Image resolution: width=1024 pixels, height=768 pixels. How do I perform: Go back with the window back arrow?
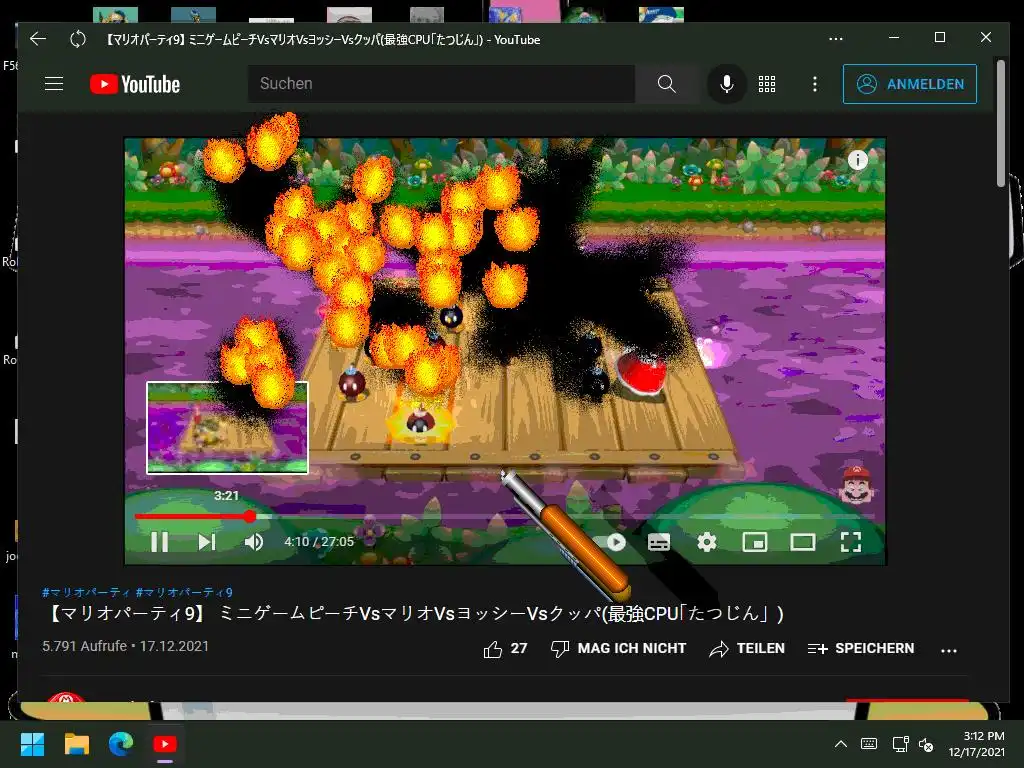tap(38, 39)
